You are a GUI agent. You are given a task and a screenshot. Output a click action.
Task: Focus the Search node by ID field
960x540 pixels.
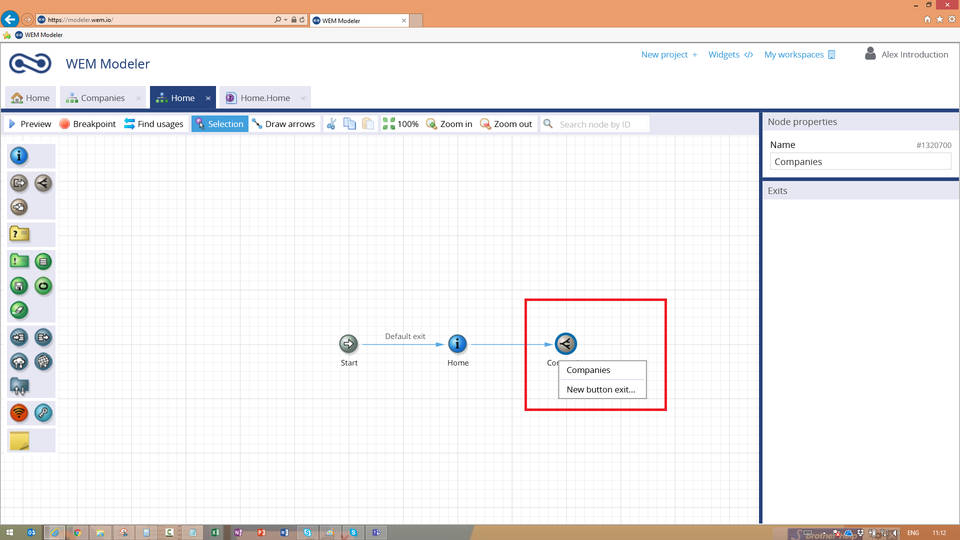[595, 124]
